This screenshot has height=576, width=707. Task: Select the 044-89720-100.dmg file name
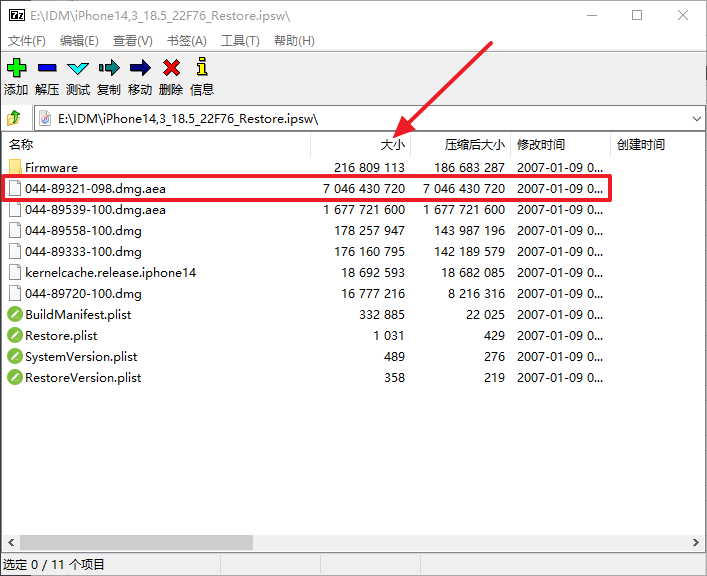click(83, 293)
